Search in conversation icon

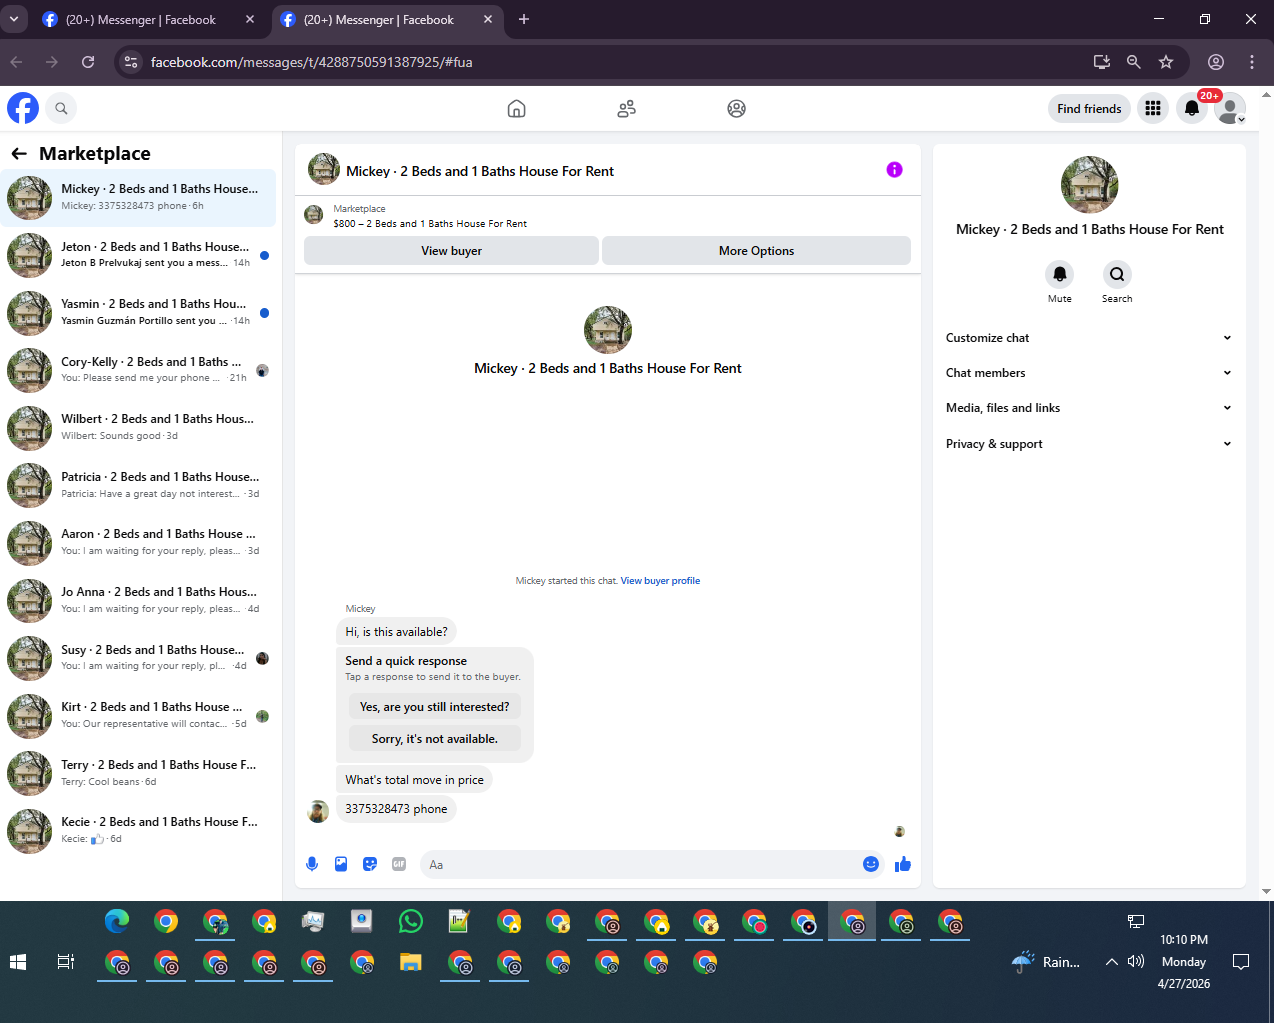pos(1117,274)
